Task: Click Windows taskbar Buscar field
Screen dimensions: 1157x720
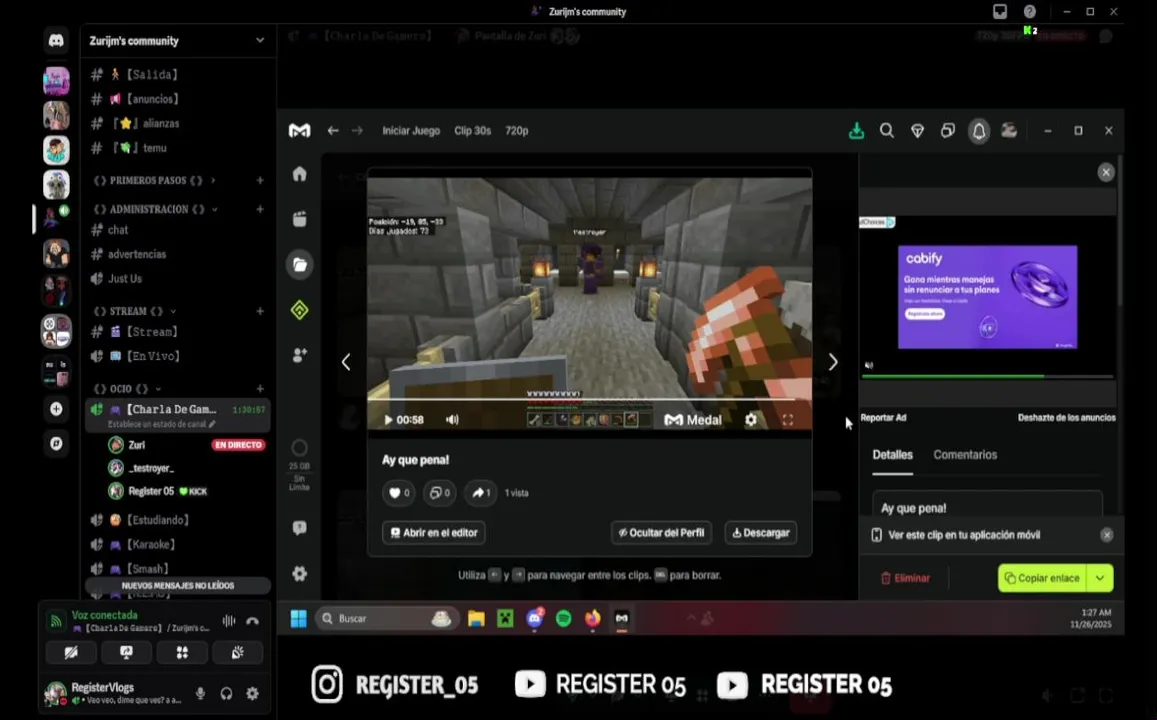Action: 387,618
